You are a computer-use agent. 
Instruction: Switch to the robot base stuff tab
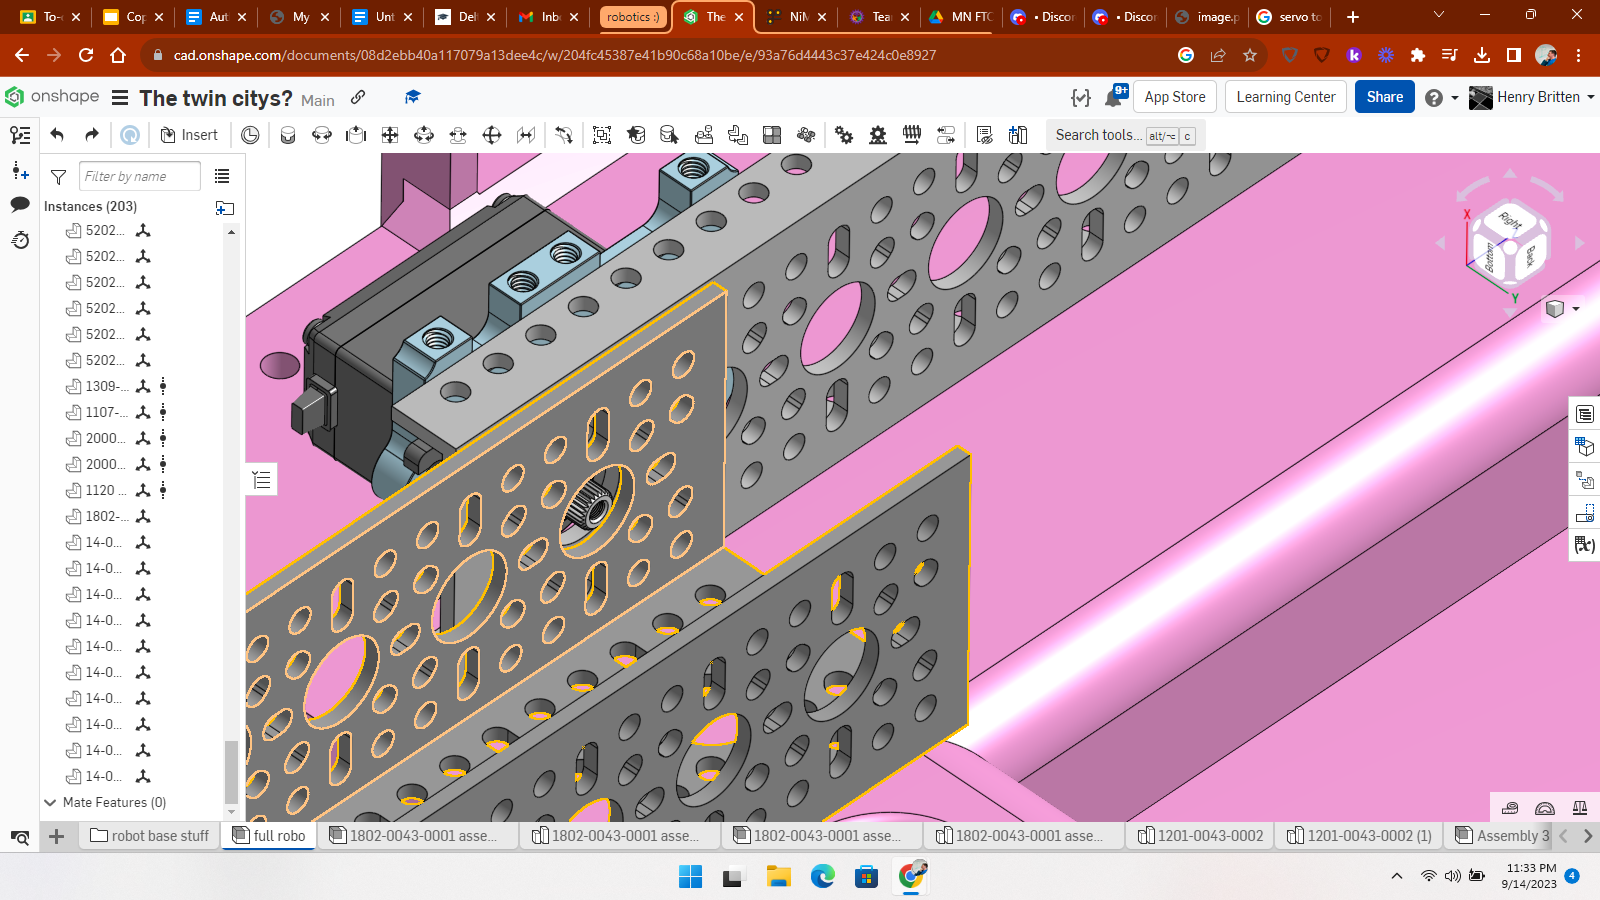pyautogui.click(x=150, y=836)
